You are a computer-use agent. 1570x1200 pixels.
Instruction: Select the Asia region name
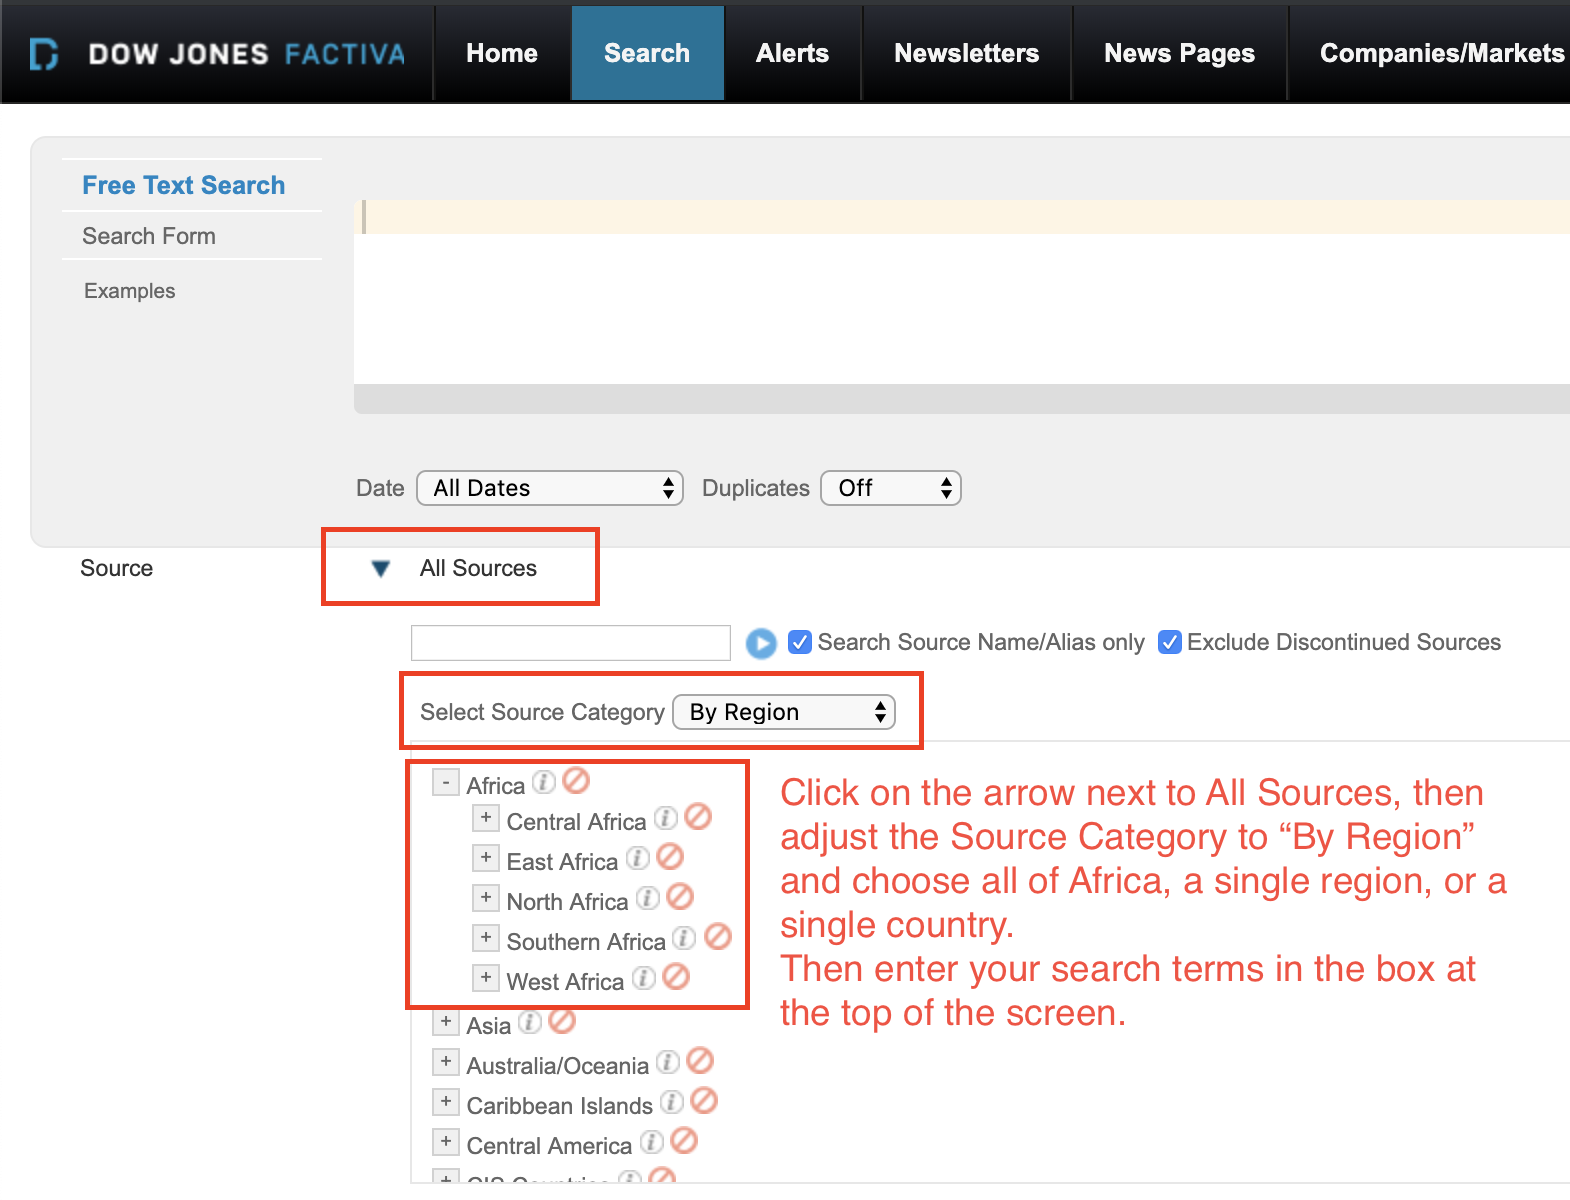(489, 1025)
